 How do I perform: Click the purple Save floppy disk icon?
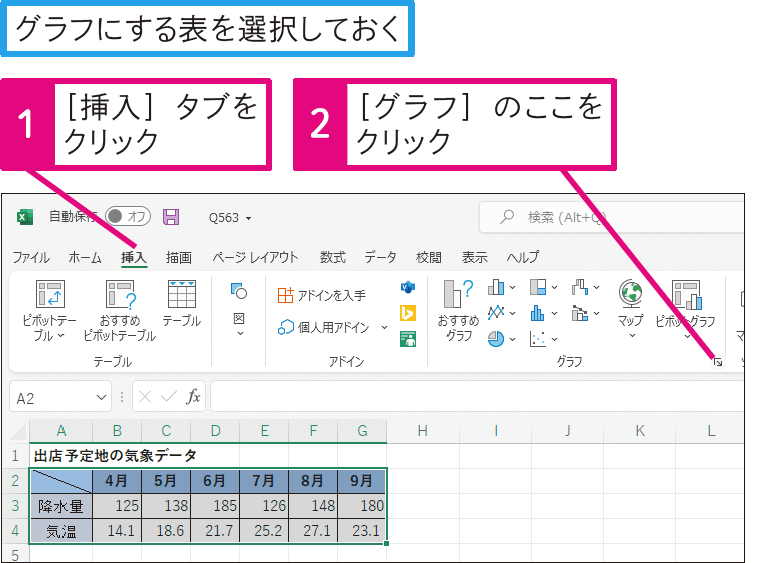click(171, 217)
